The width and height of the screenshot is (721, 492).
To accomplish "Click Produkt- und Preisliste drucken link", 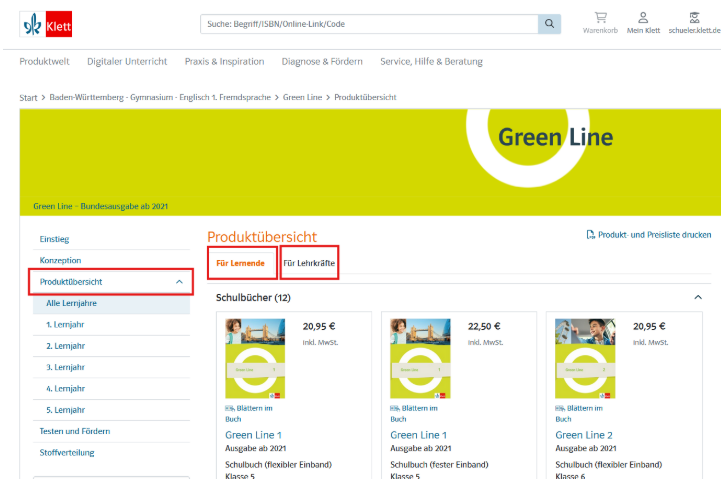I will [x=654, y=235].
